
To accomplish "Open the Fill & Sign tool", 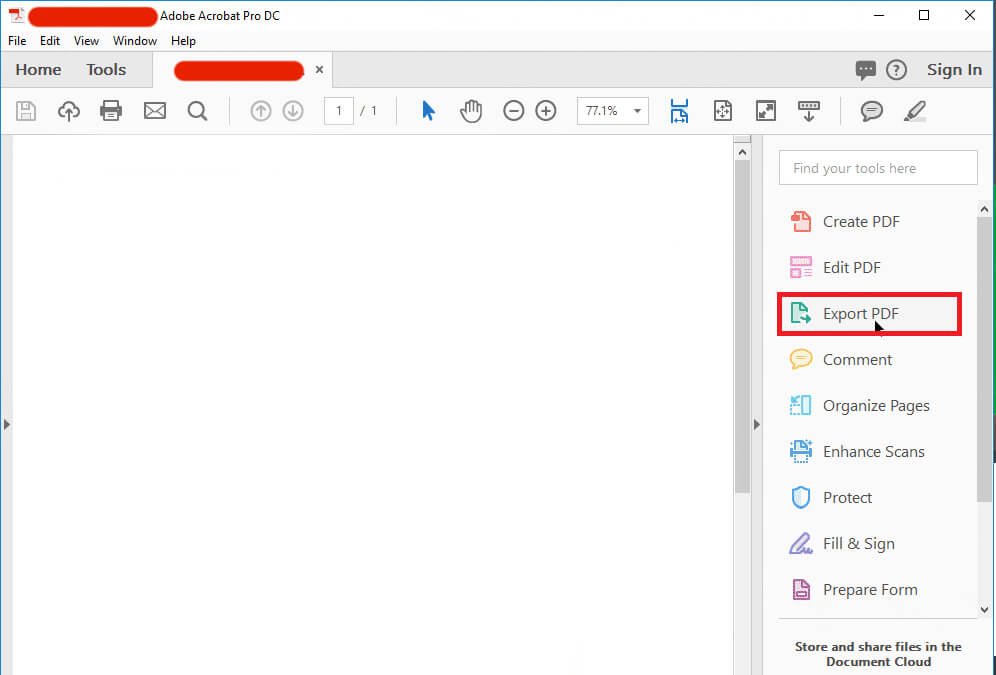I will (842, 544).
